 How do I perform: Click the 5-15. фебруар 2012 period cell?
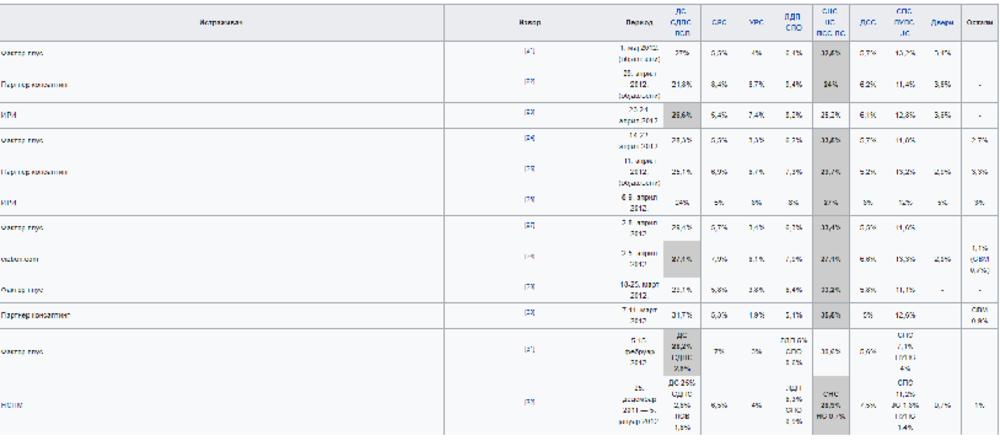[x=637, y=350]
